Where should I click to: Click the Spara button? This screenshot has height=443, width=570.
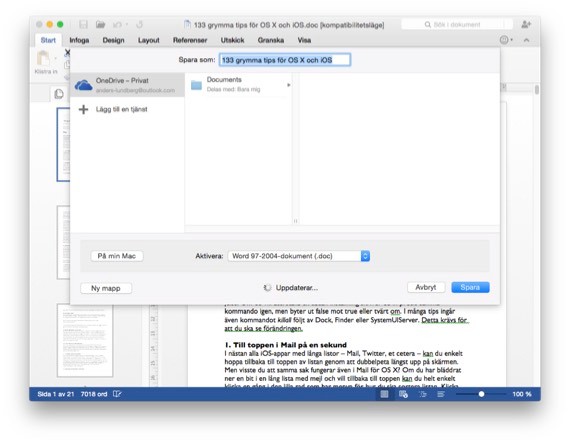(x=470, y=287)
